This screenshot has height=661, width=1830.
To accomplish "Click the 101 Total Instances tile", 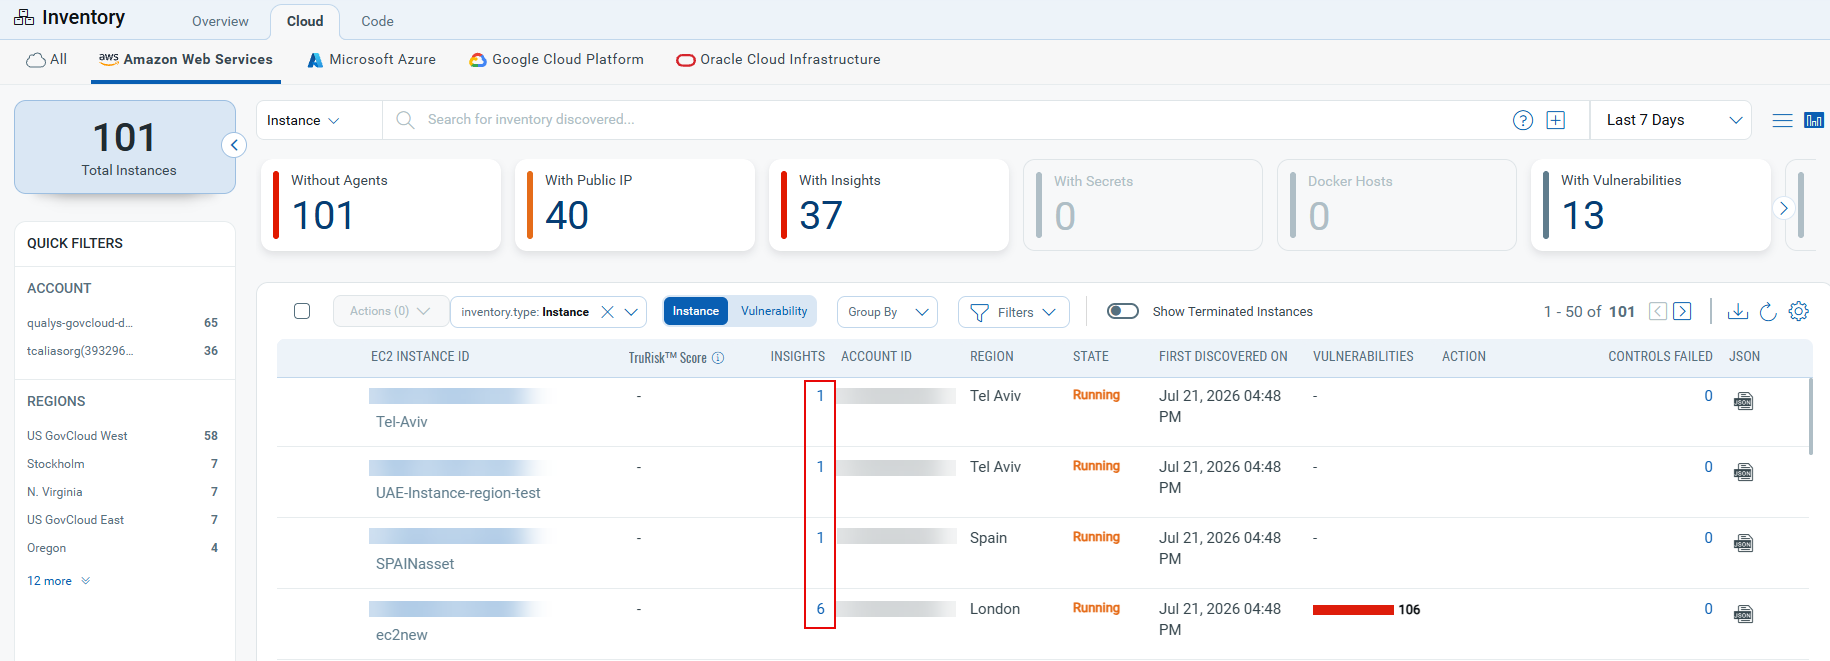I will 125,147.
